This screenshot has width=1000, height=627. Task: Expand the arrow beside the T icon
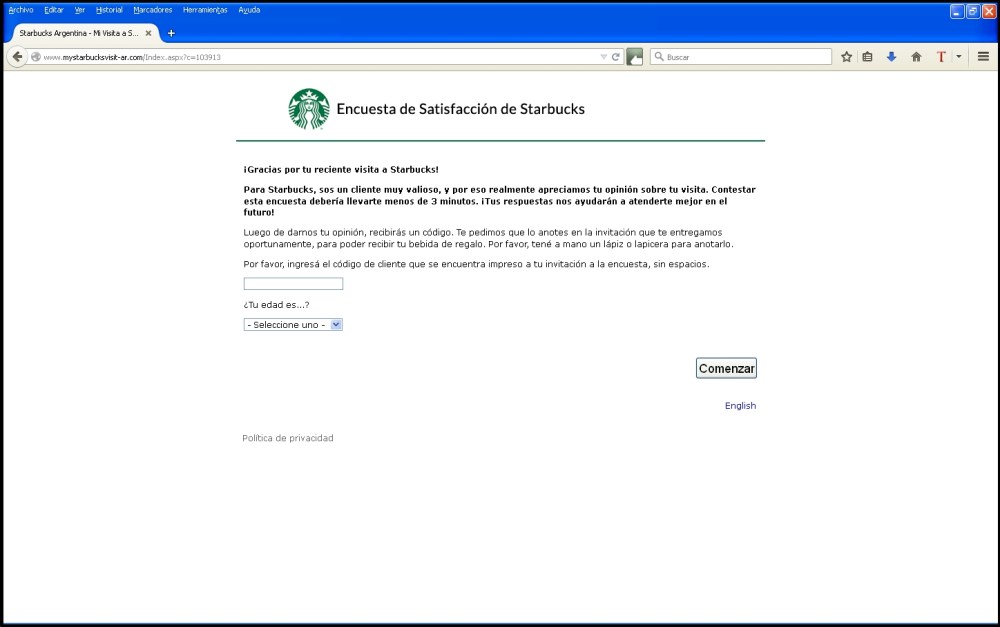pos(957,57)
